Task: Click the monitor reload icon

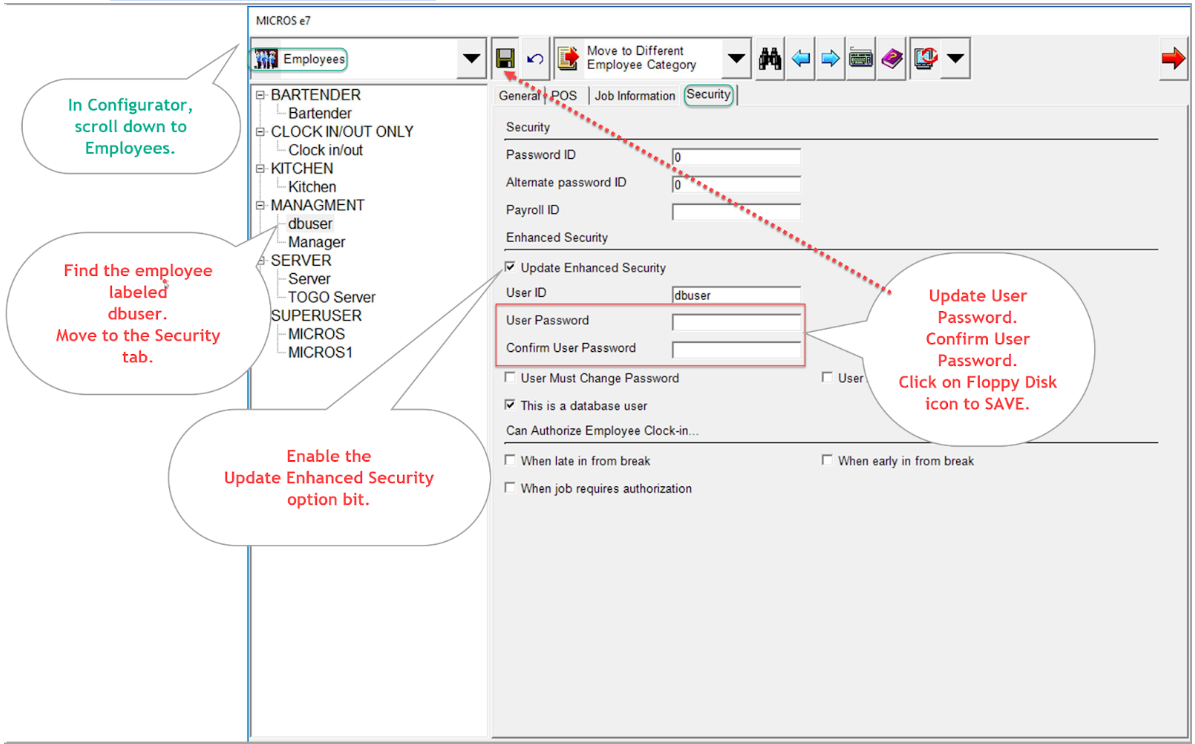Action: pyautogui.click(x=925, y=58)
